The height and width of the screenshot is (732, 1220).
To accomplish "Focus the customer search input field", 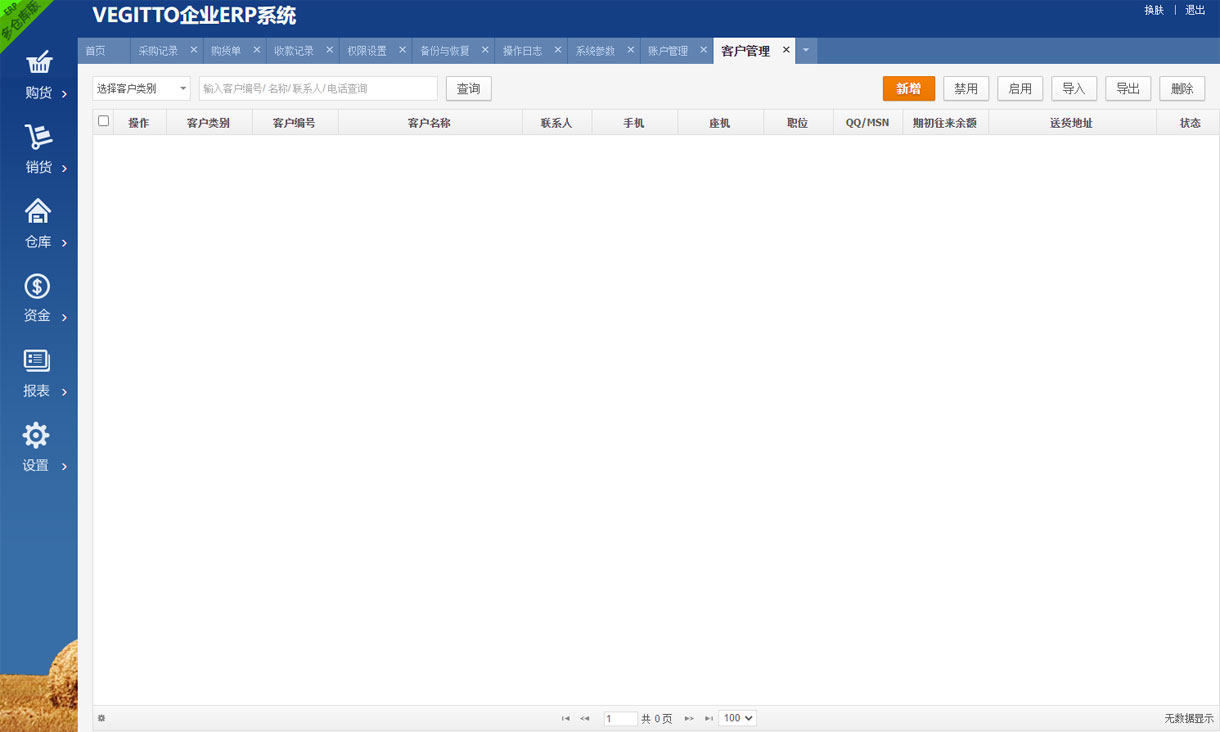I will coord(318,89).
